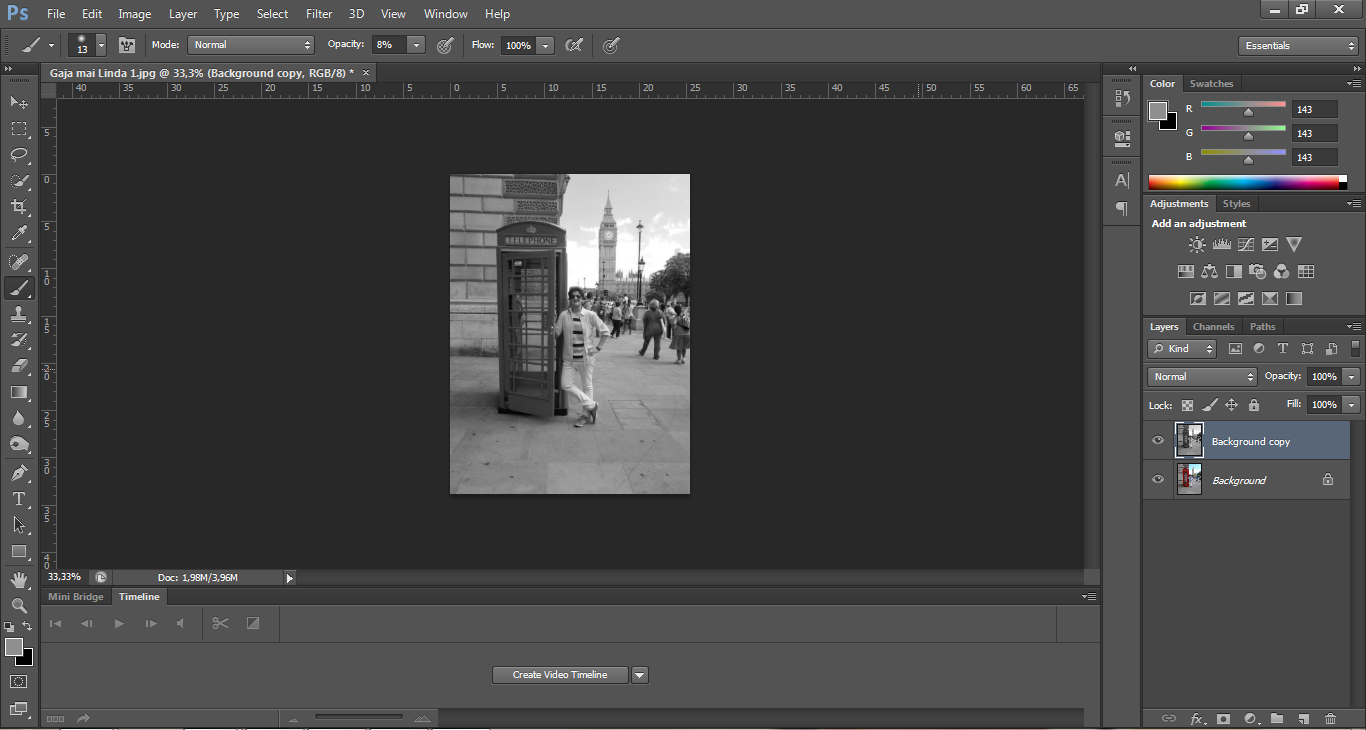Select the Blur tool
The width and height of the screenshot is (1366, 730).
[19, 418]
